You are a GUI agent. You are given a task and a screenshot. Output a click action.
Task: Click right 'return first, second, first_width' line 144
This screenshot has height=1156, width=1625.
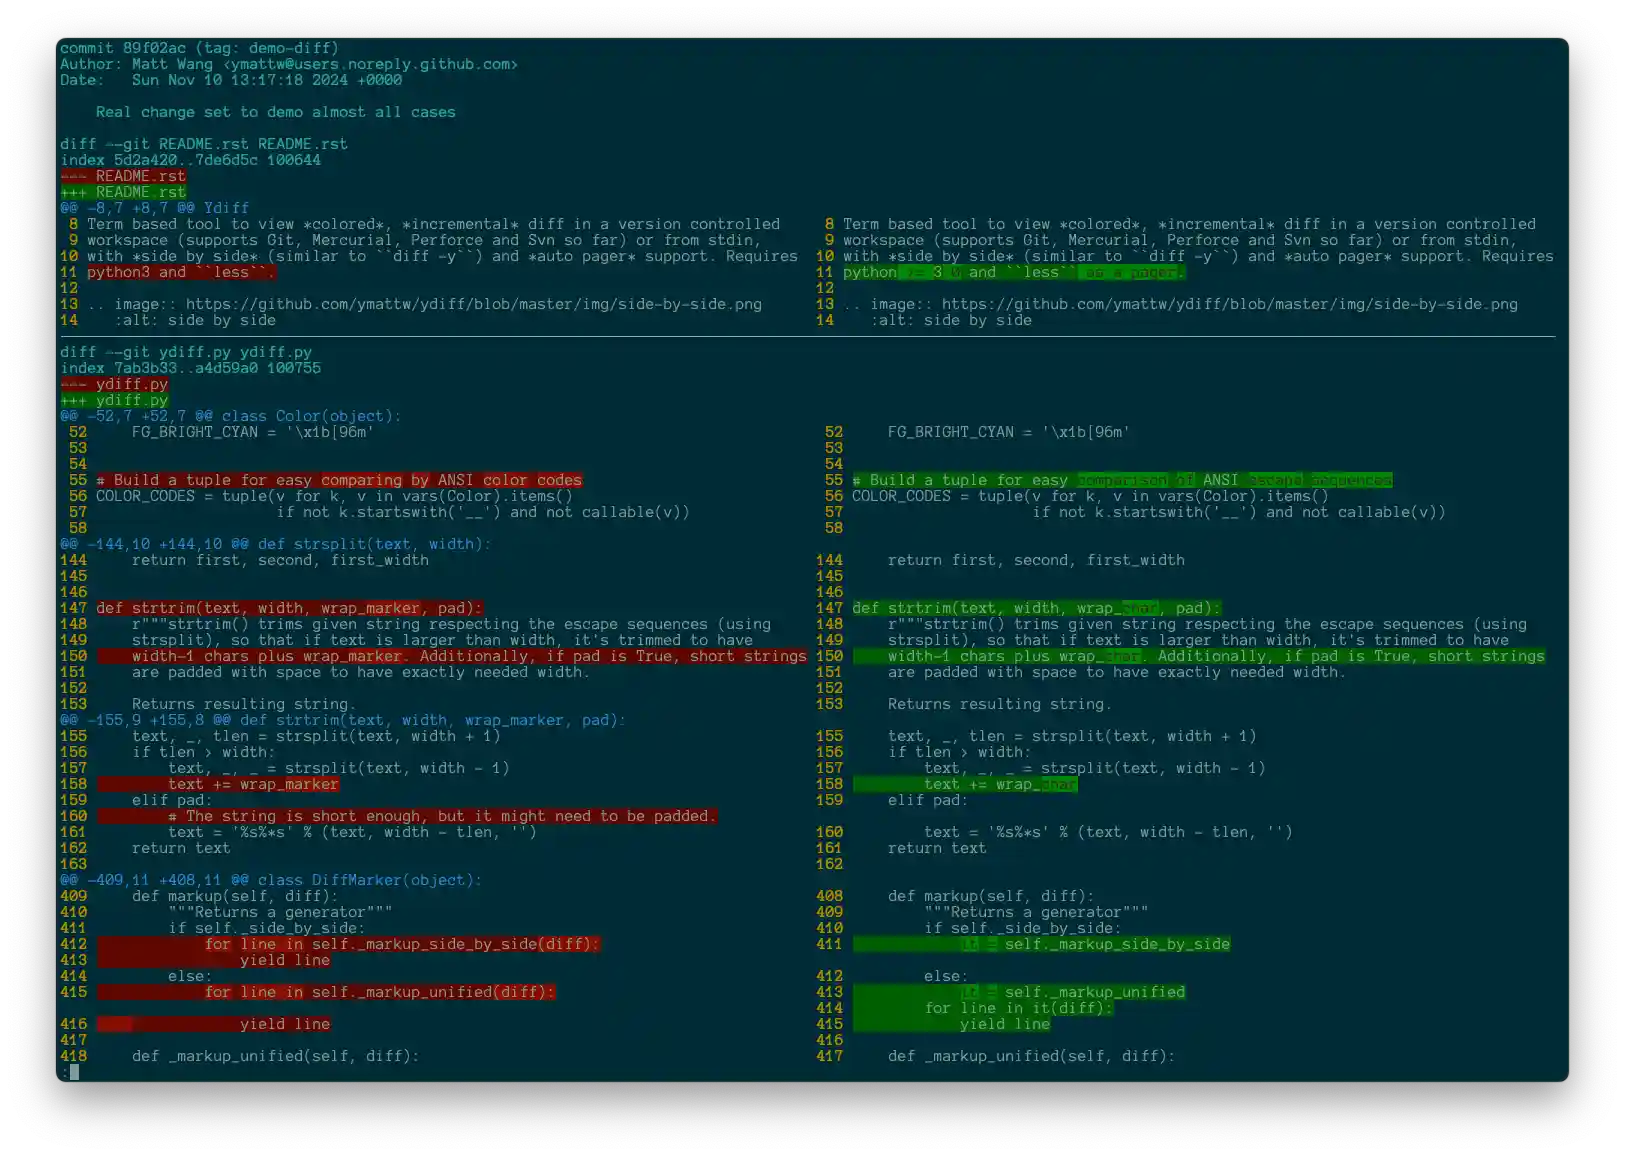click(1036, 560)
